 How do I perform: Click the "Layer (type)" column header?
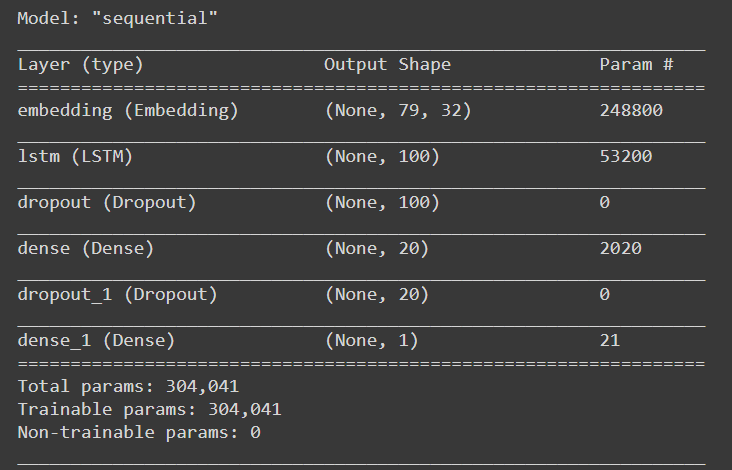click(x=80, y=65)
